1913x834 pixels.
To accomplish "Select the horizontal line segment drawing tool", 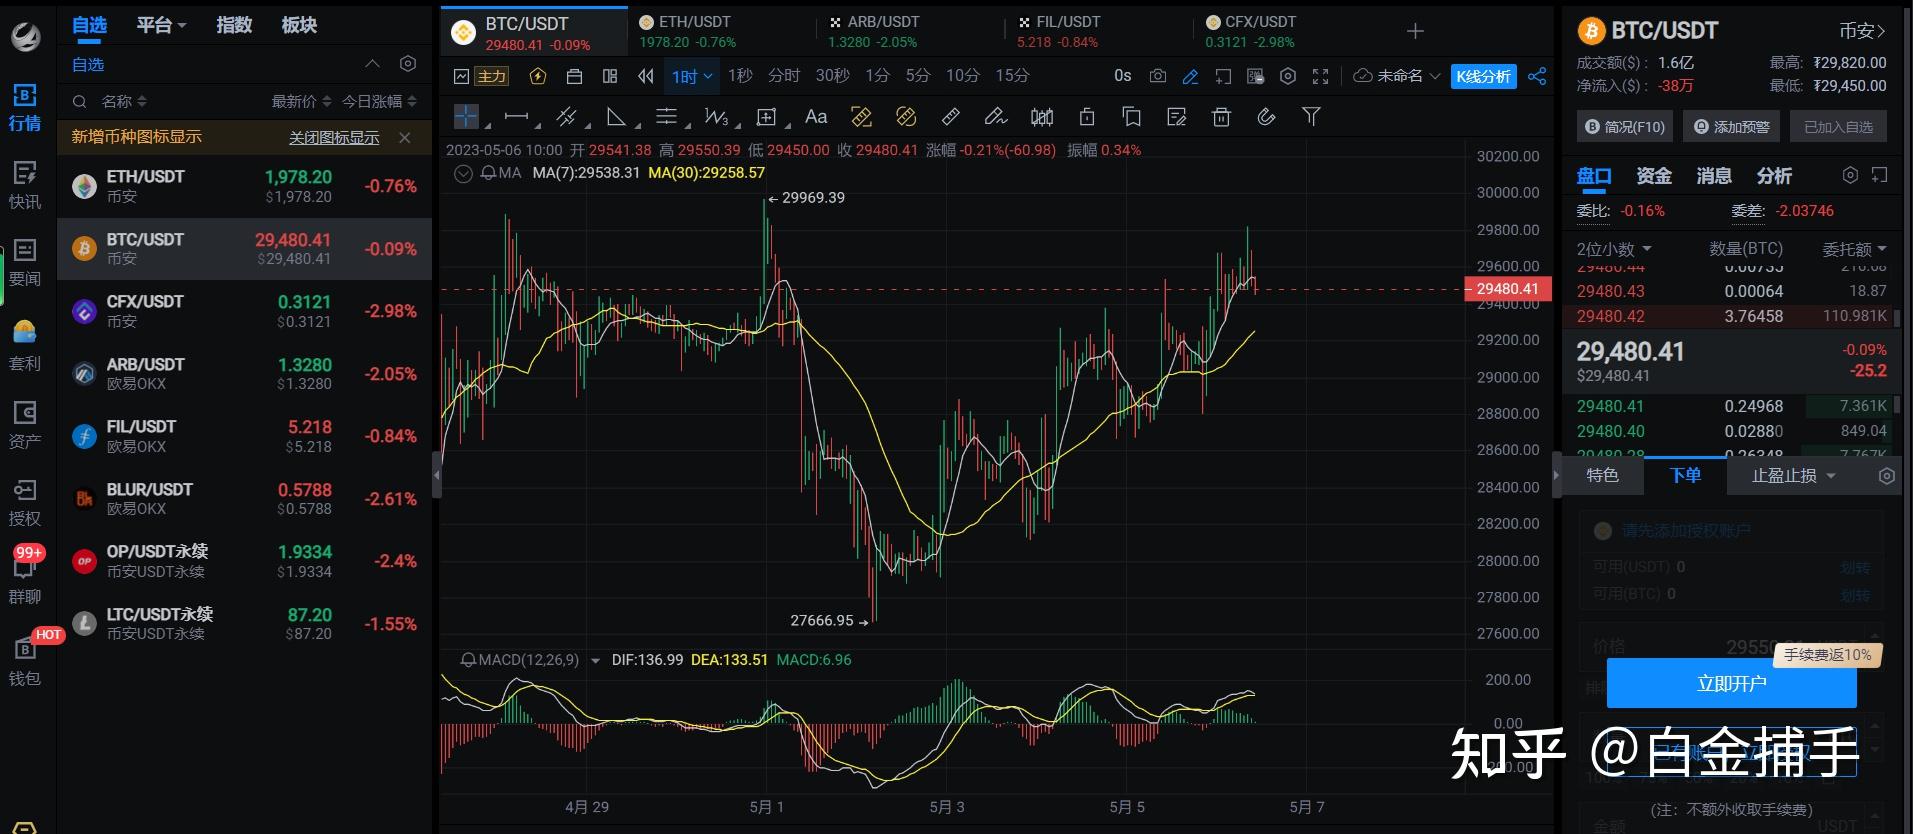I will 517,117.
